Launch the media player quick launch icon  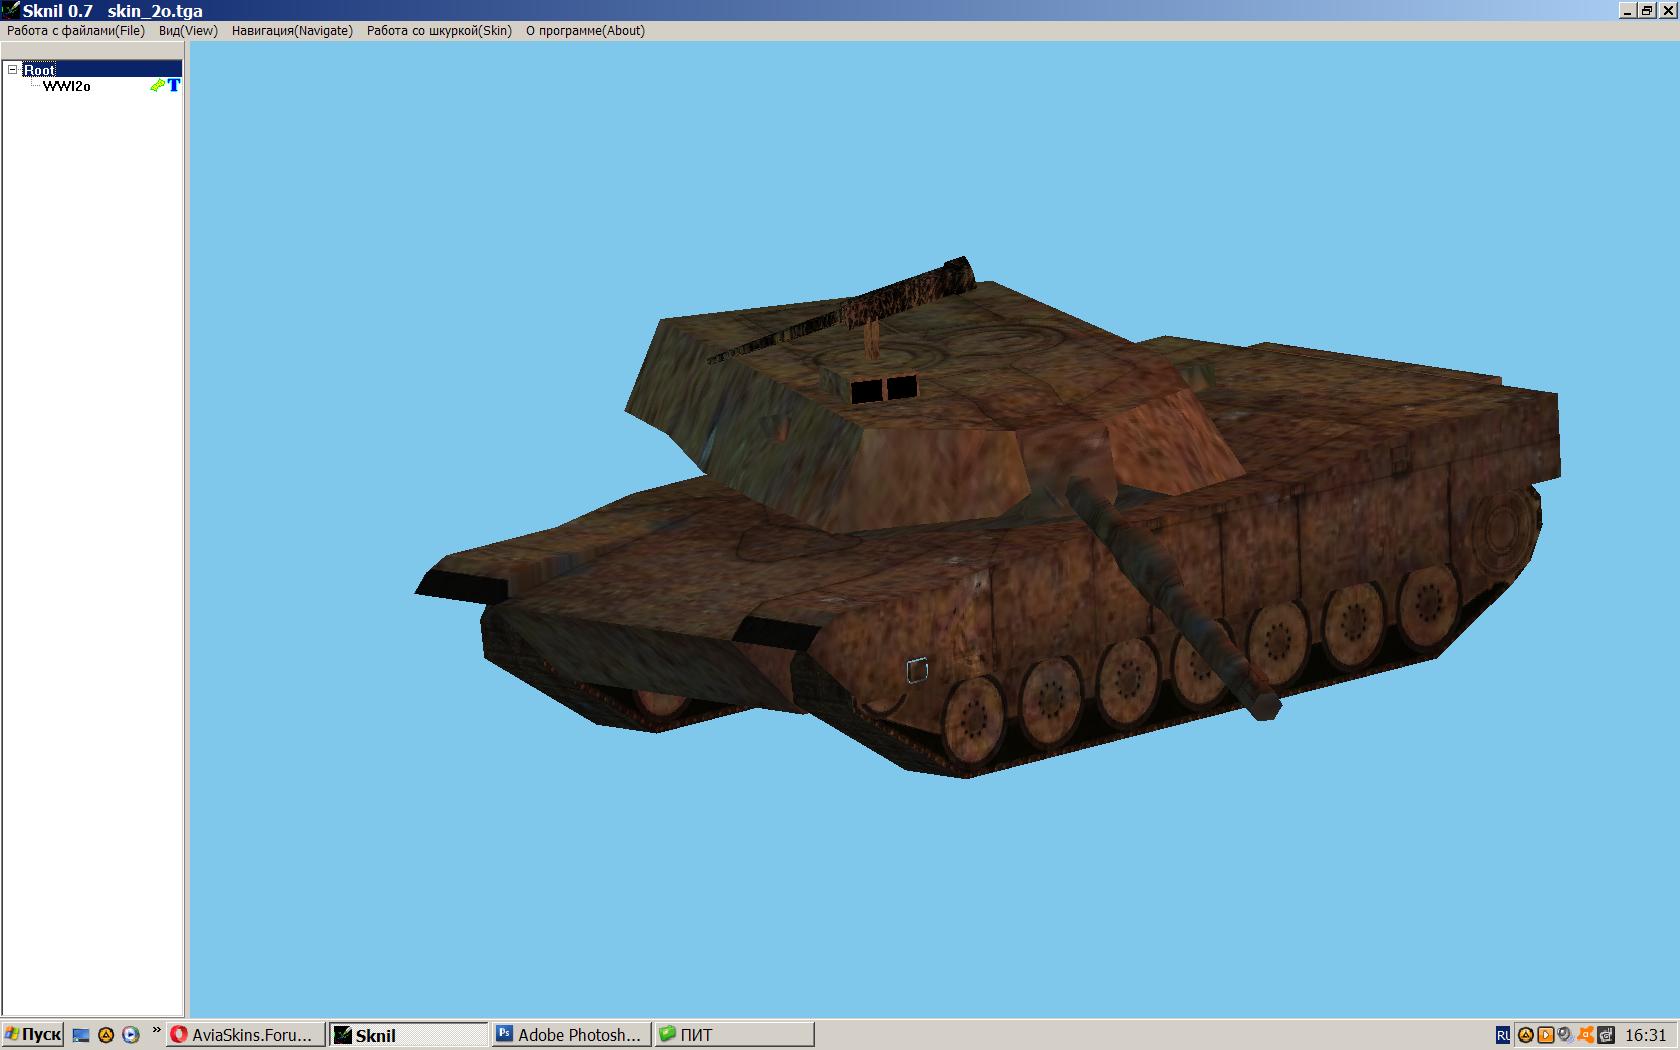click(131, 1036)
